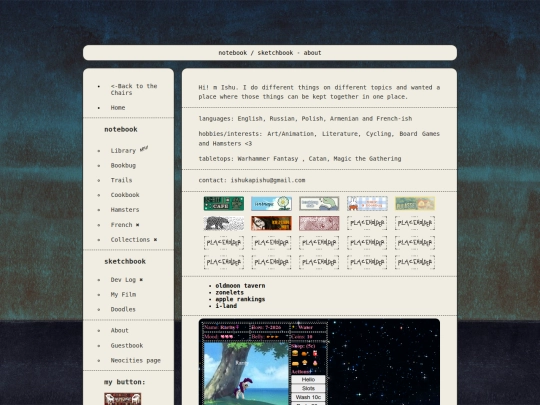Open the daisy flower badge link
This screenshot has width=540, height=405.
pos(271,204)
